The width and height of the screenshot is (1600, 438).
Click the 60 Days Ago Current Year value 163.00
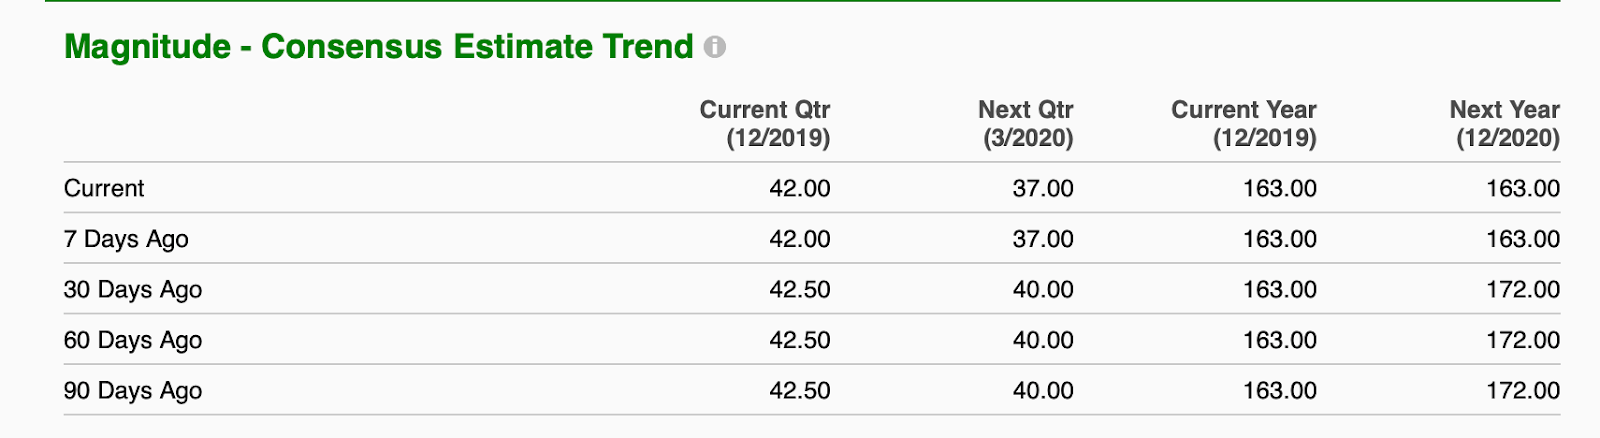coord(1280,340)
